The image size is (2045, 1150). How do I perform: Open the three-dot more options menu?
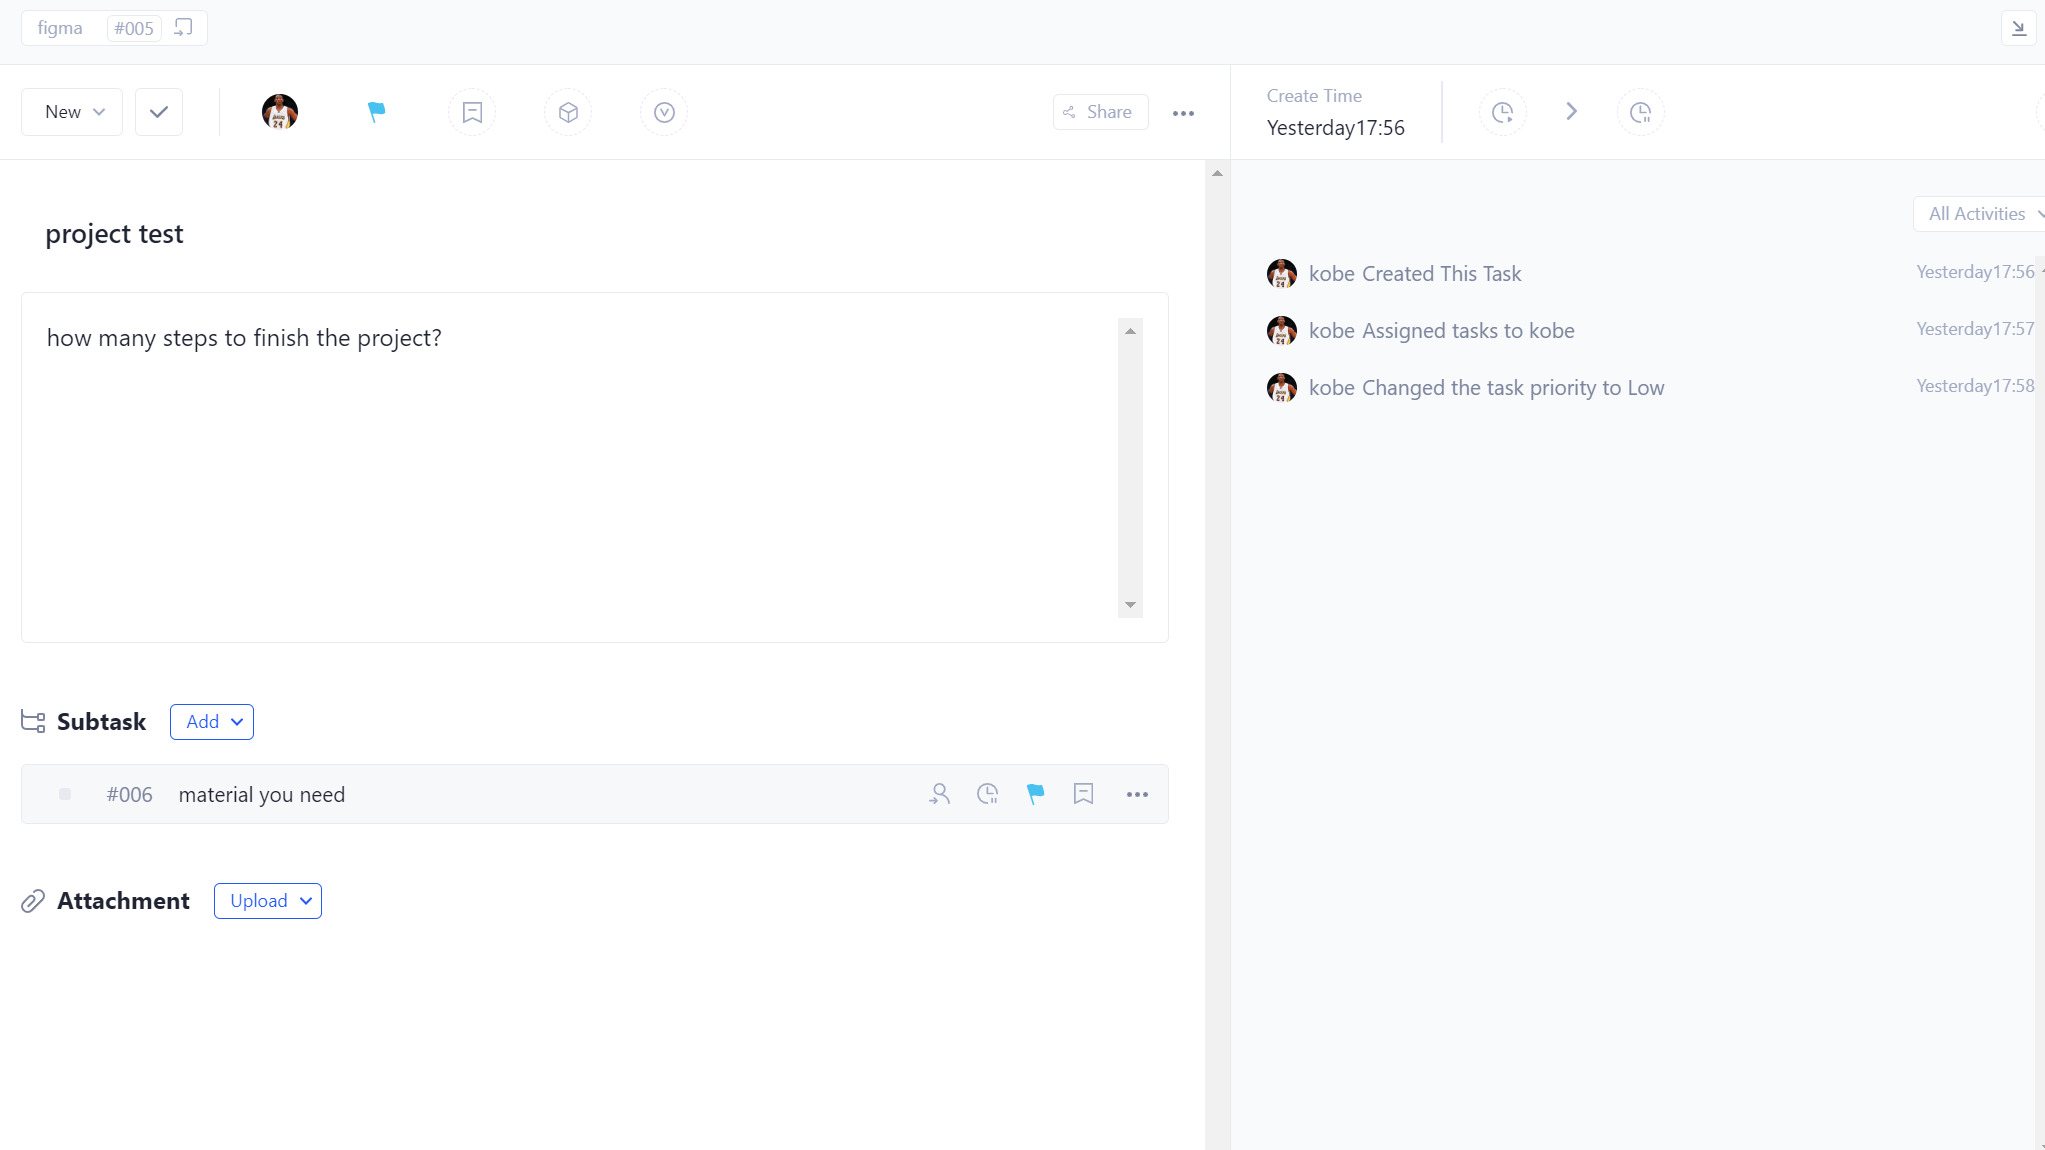(x=1183, y=113)
